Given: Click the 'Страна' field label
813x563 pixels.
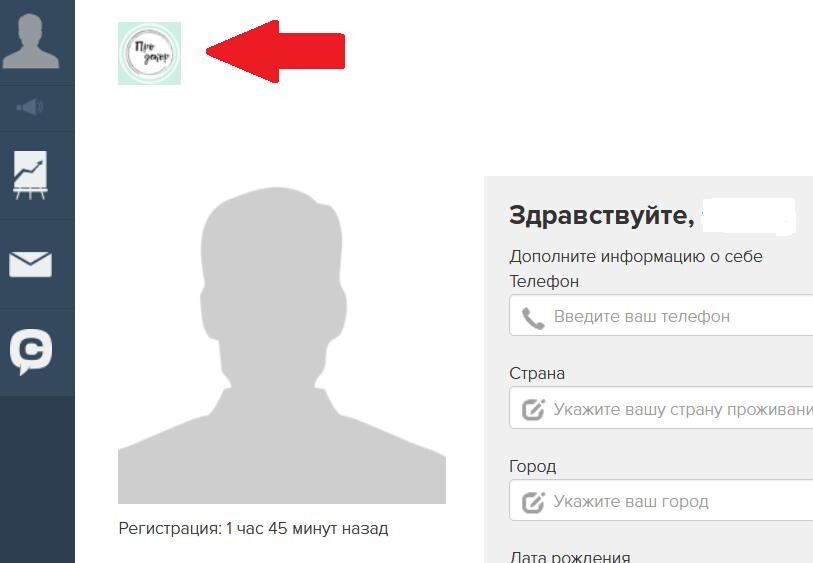Looking at the screenshot, I should pyautogui.click(x=537, y=373).
